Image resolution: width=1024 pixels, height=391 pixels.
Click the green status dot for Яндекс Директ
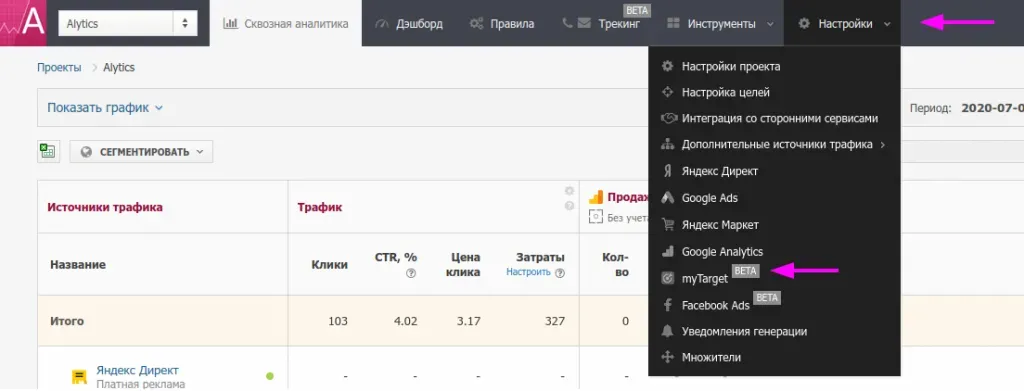(x=270, y=376)
